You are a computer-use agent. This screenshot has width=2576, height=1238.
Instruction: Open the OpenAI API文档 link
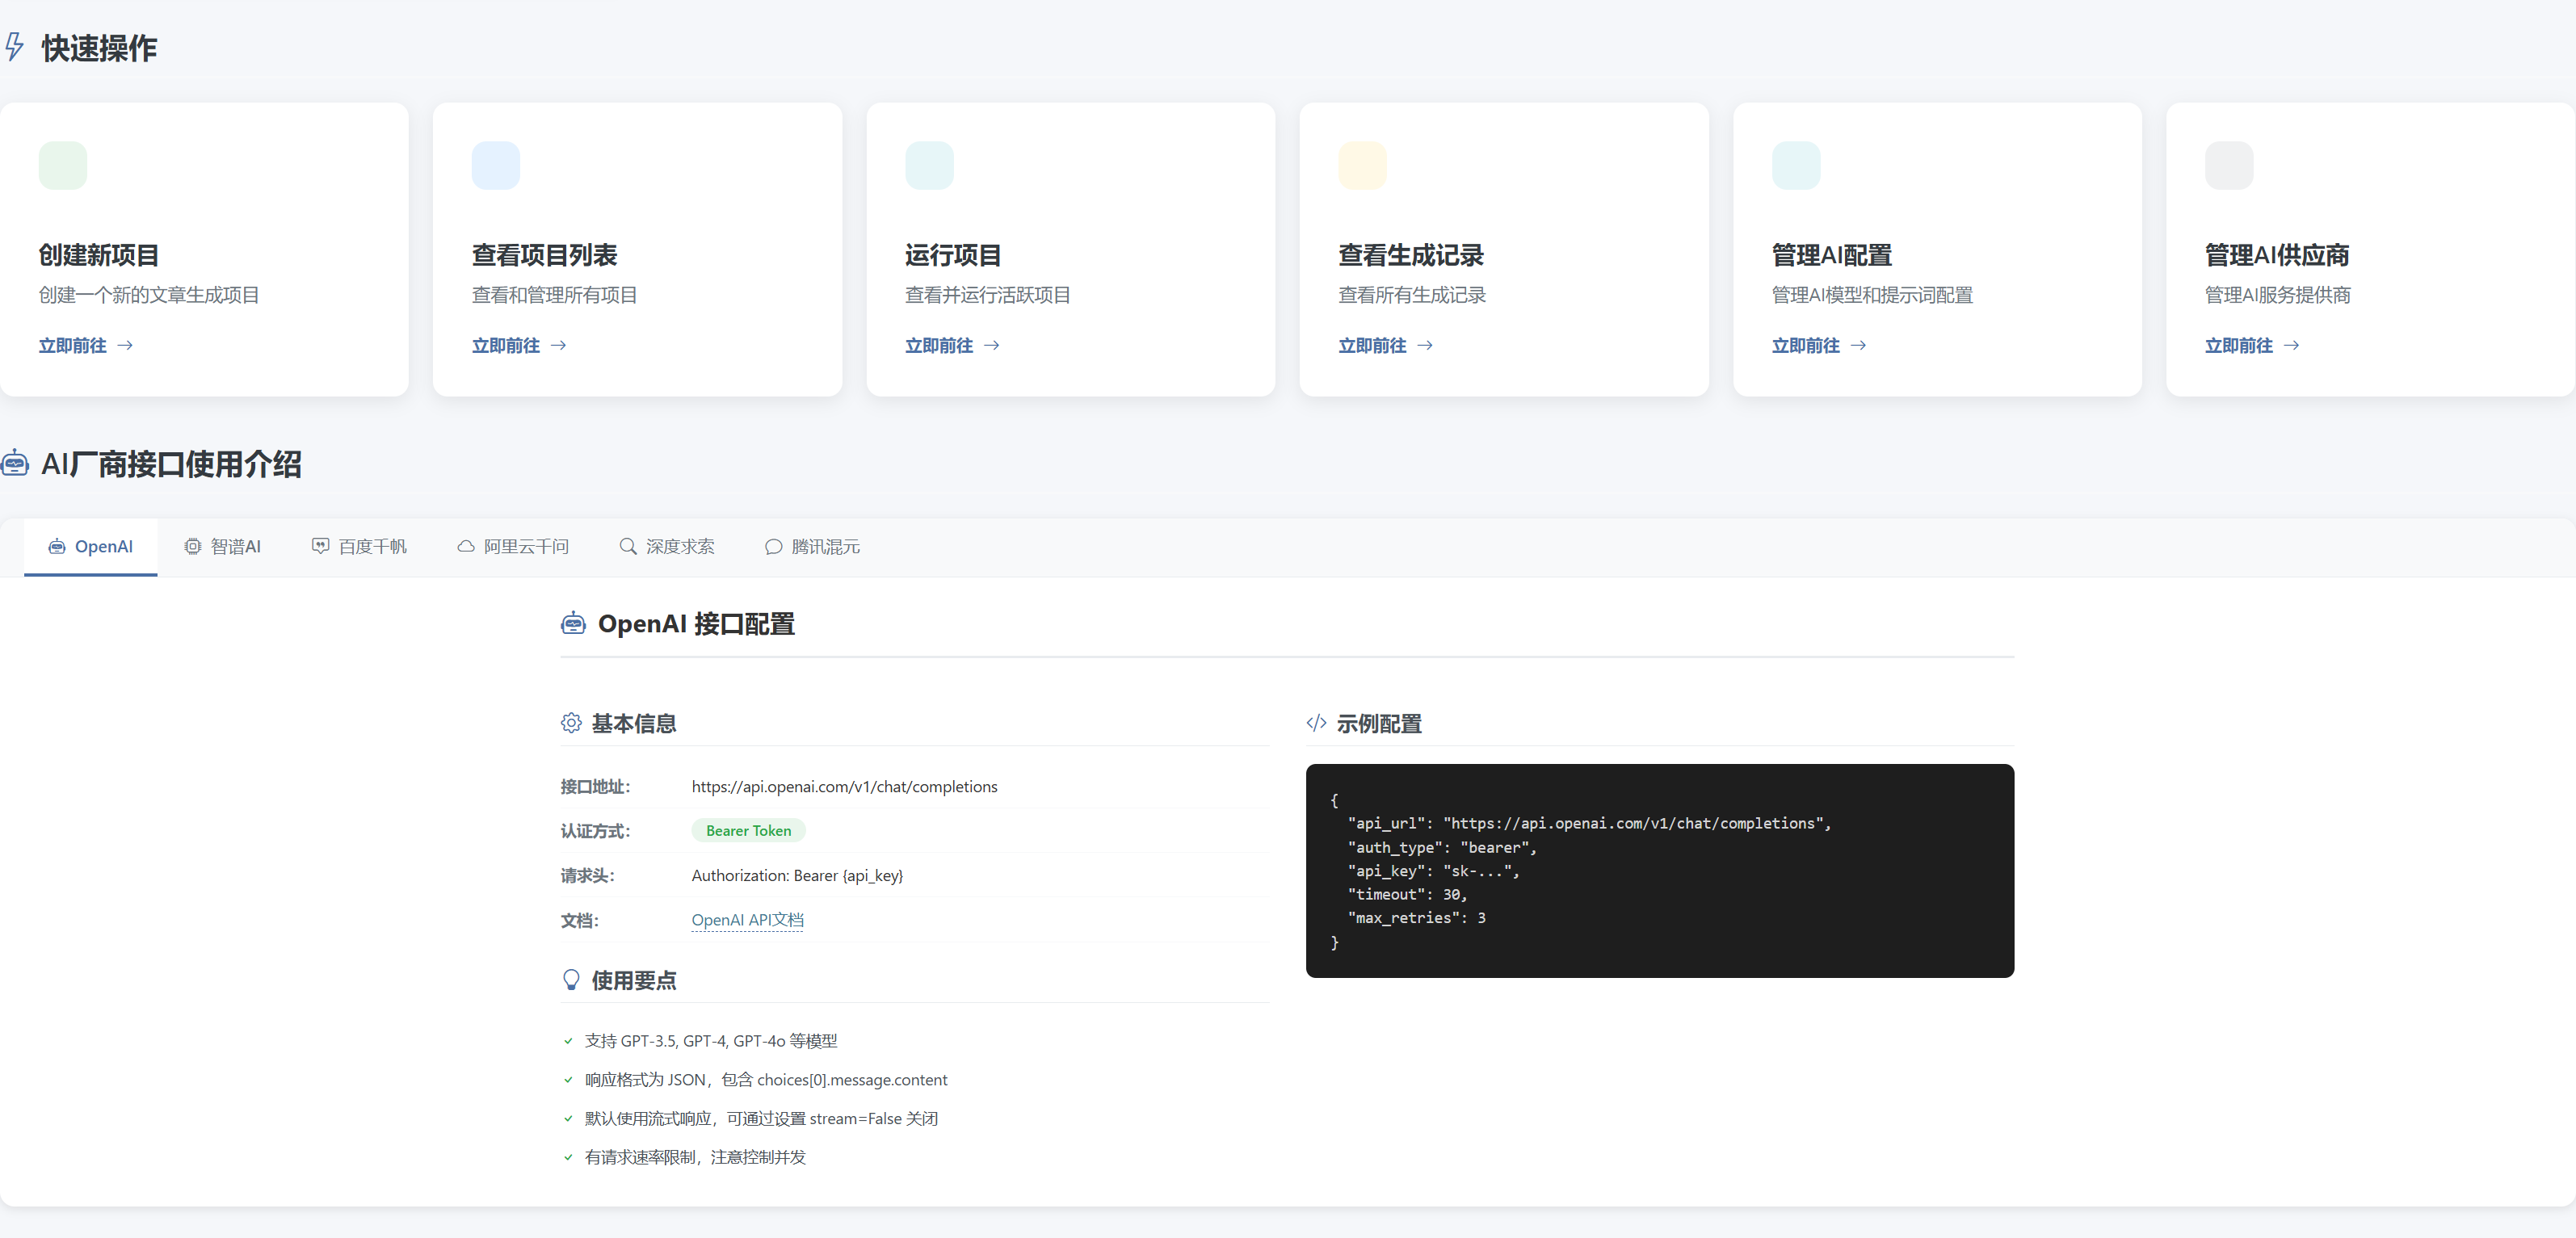[747, 920]
